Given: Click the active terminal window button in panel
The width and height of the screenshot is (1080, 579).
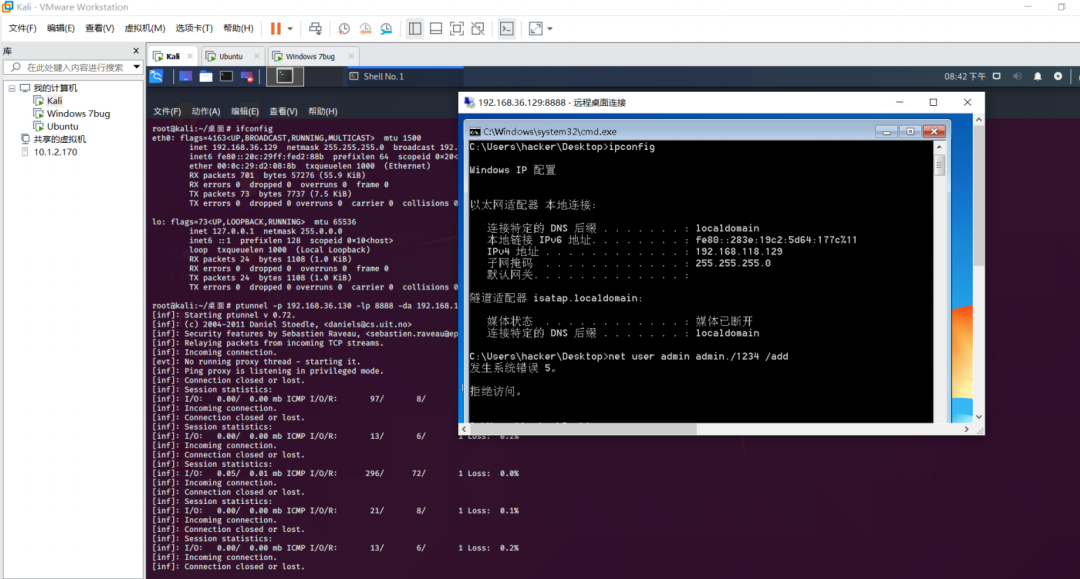Looking at the screenshot, I should pos(285,76).
